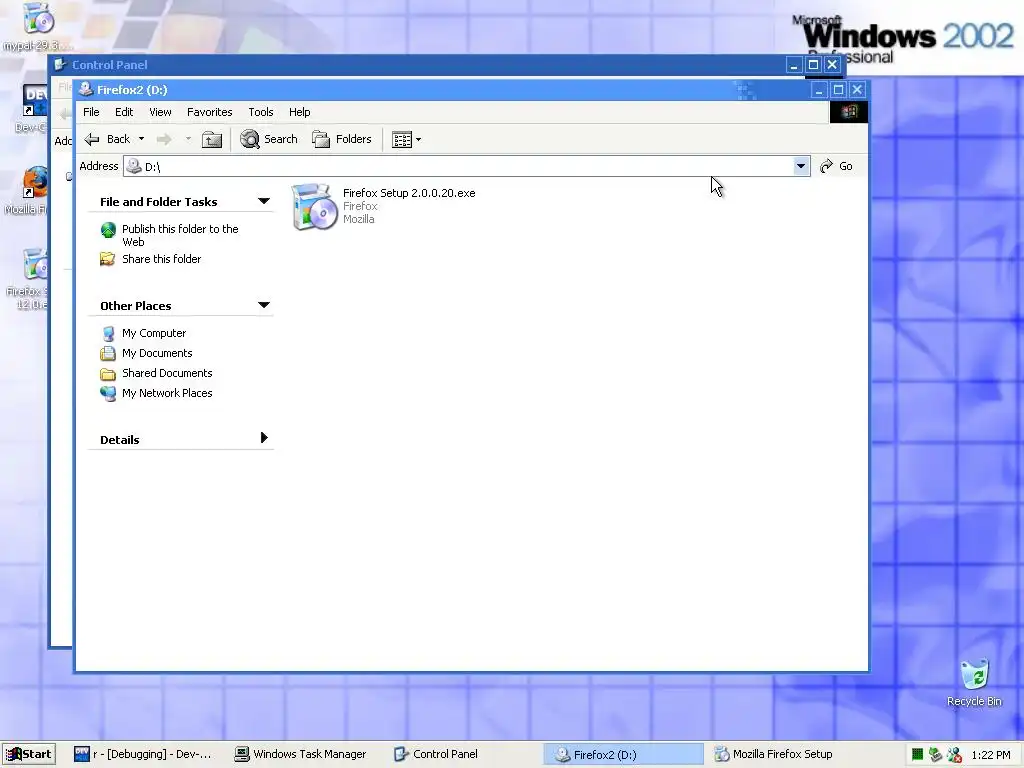
Task: Select the Recycle Bin desktop icon
Action: pos(974,683)
